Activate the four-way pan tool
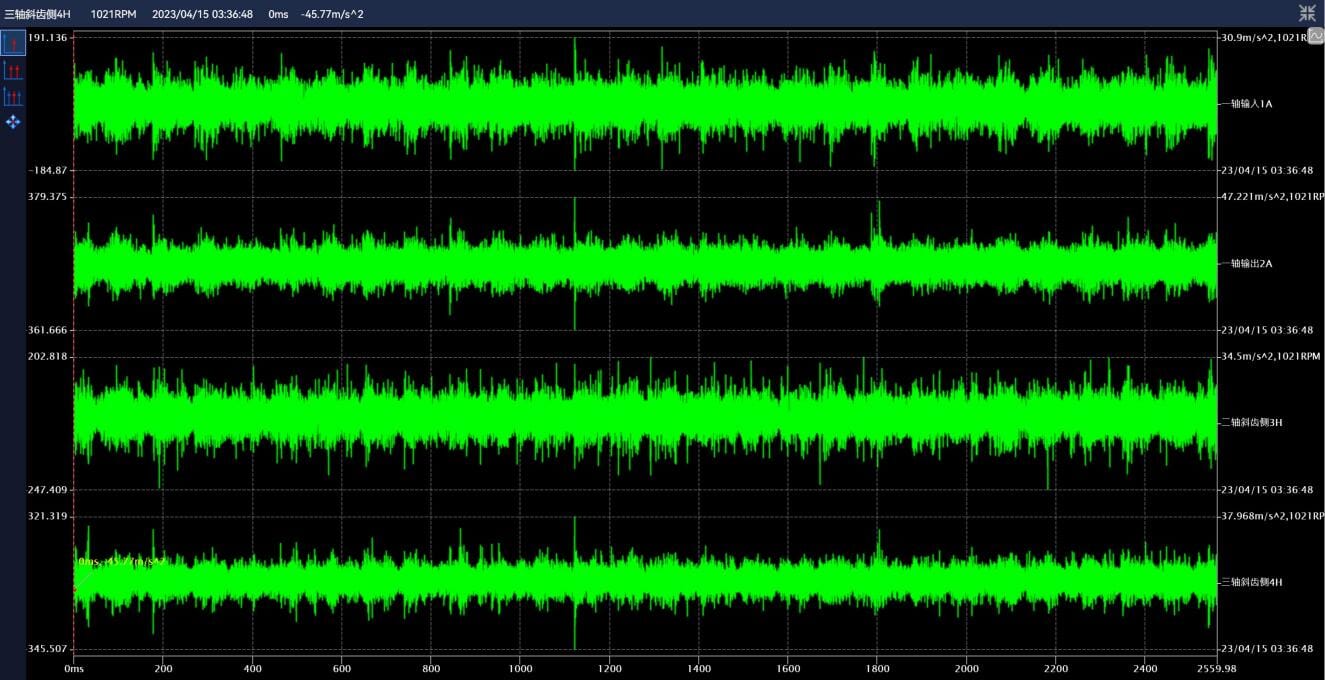 tap(13, 122)
